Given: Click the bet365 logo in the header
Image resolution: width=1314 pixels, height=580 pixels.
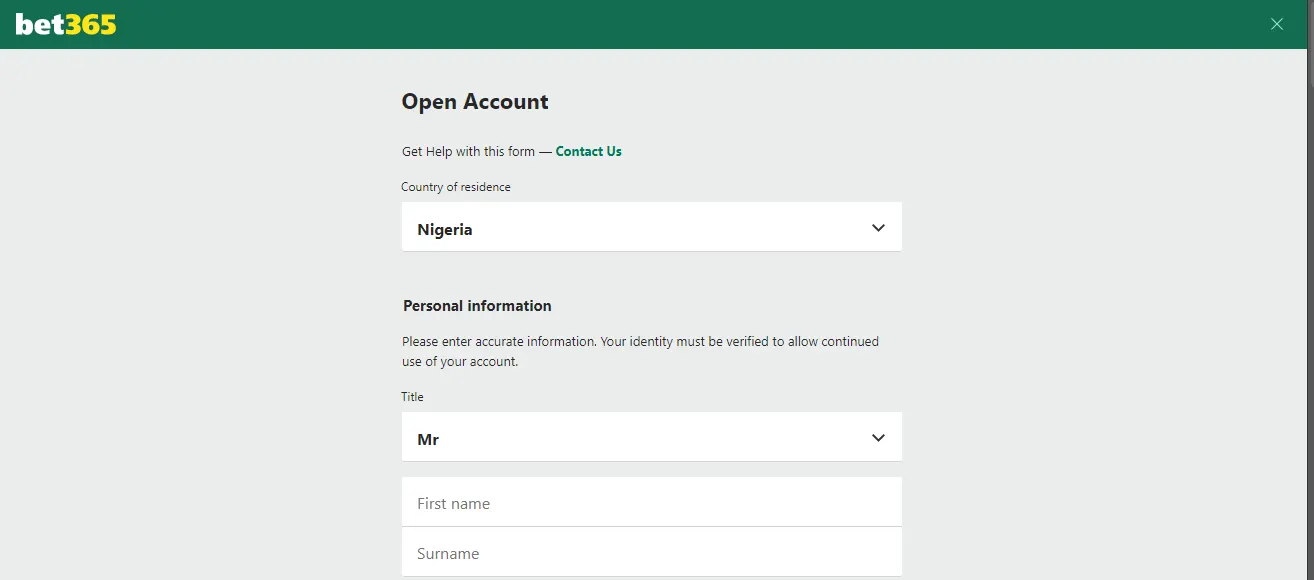Looking at the screenshot, I should point(64,24).
